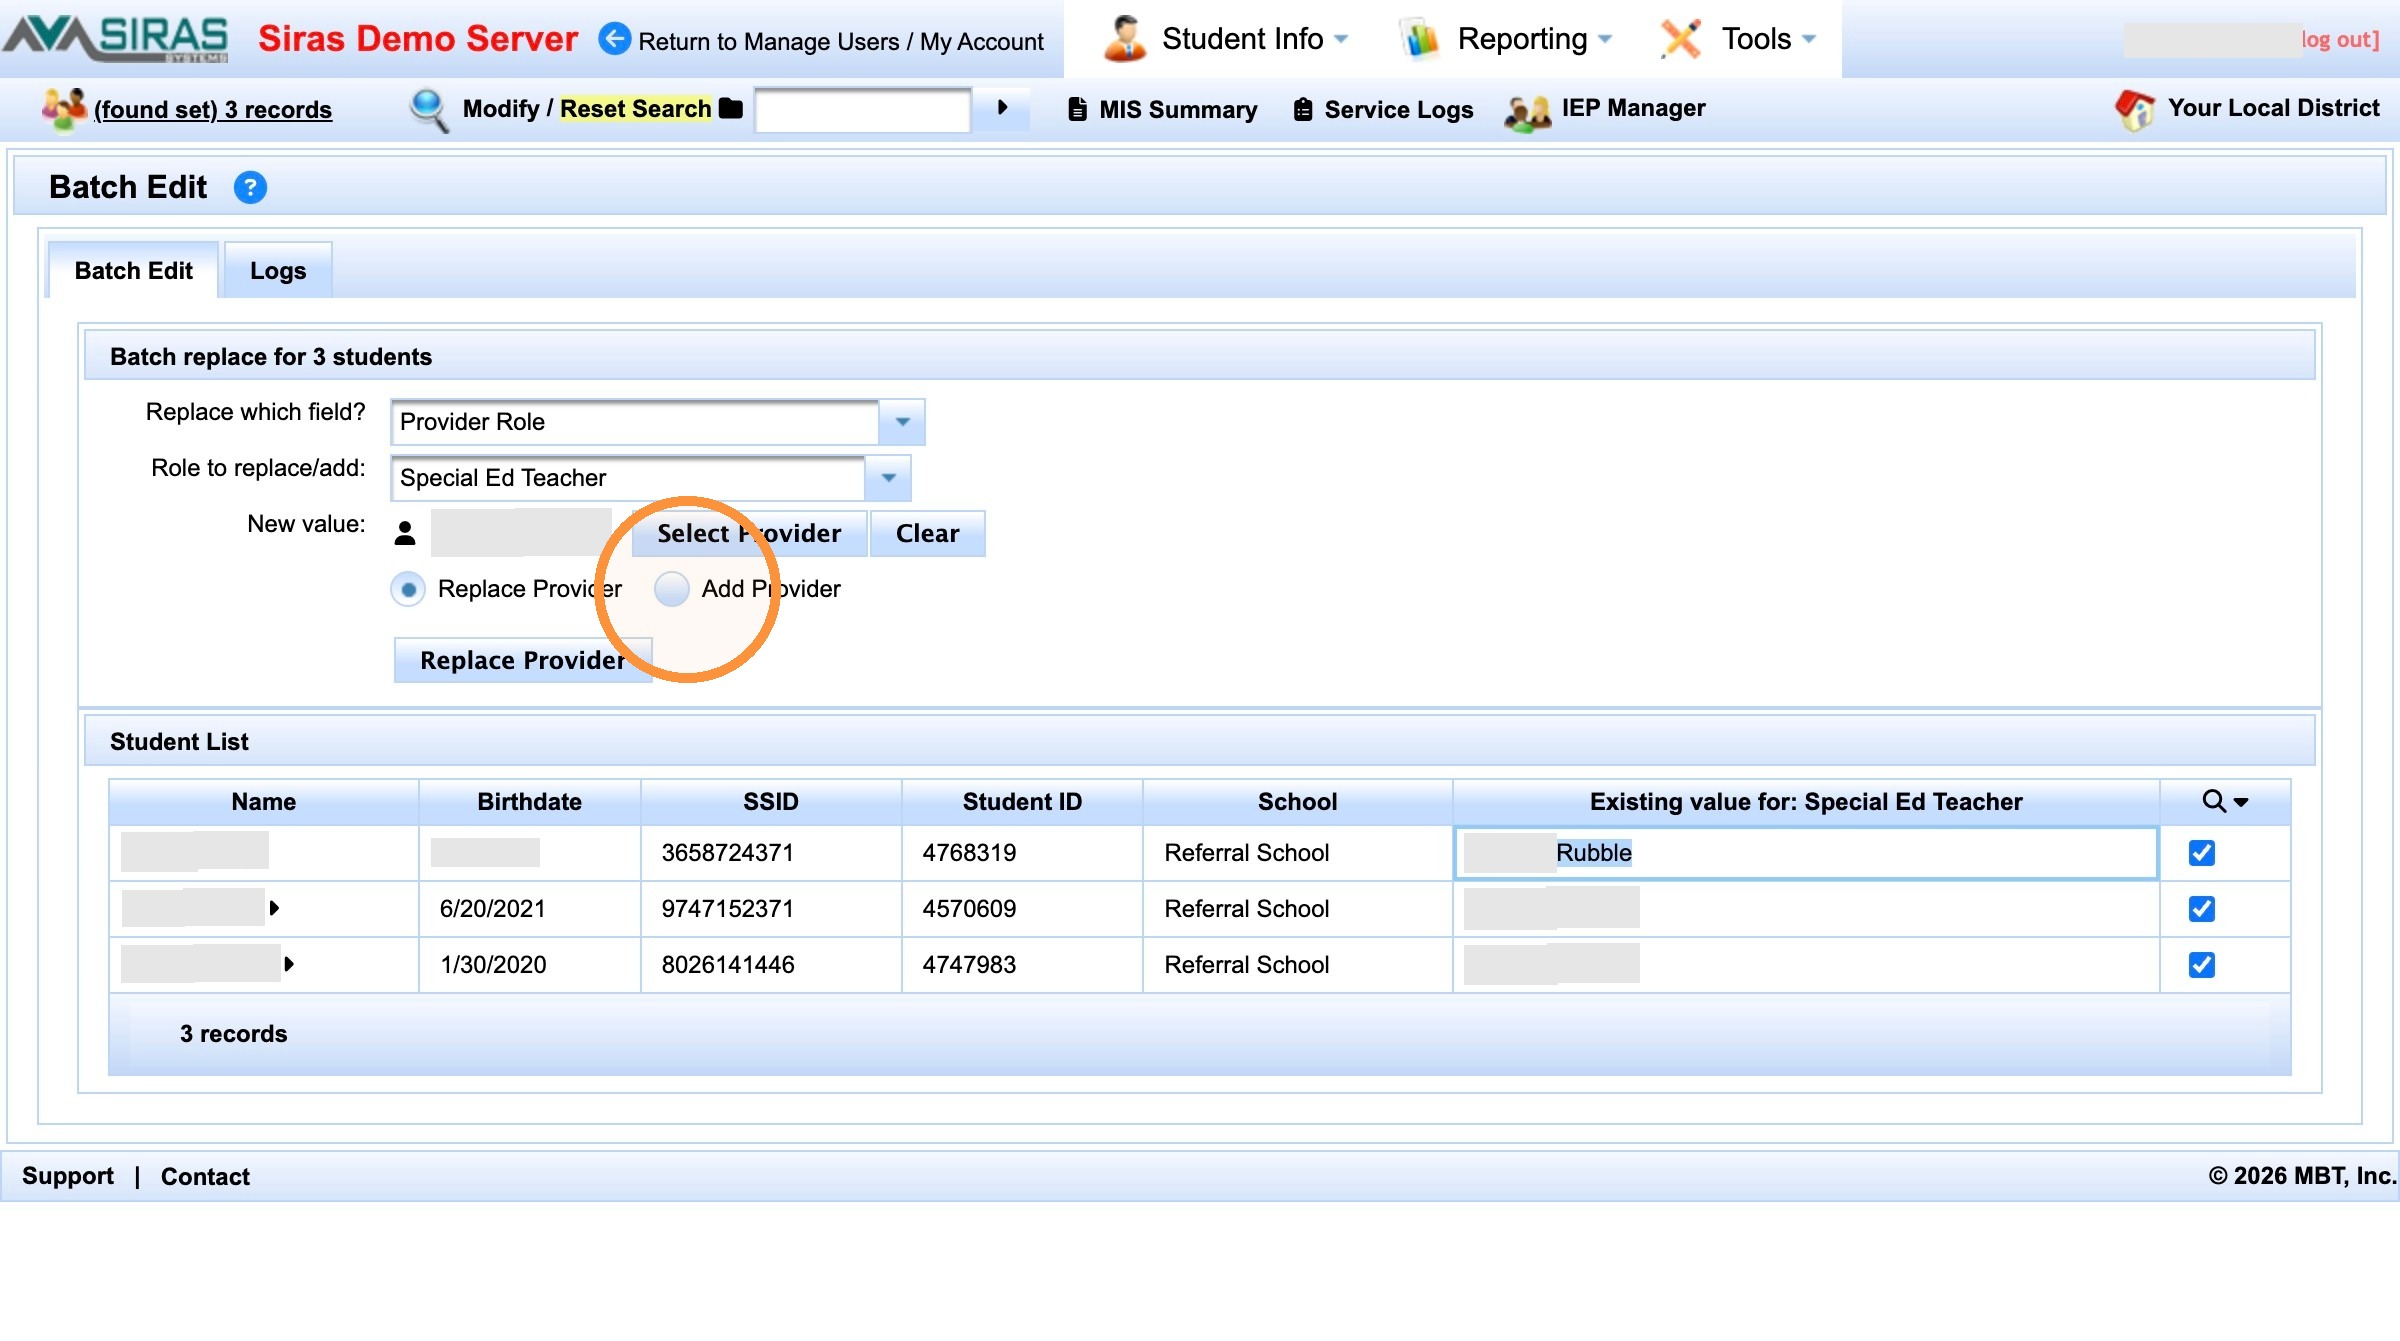2400x1341 pixels.
Task: Click Return to Manage Users / My Account
Action: (841, 41)
